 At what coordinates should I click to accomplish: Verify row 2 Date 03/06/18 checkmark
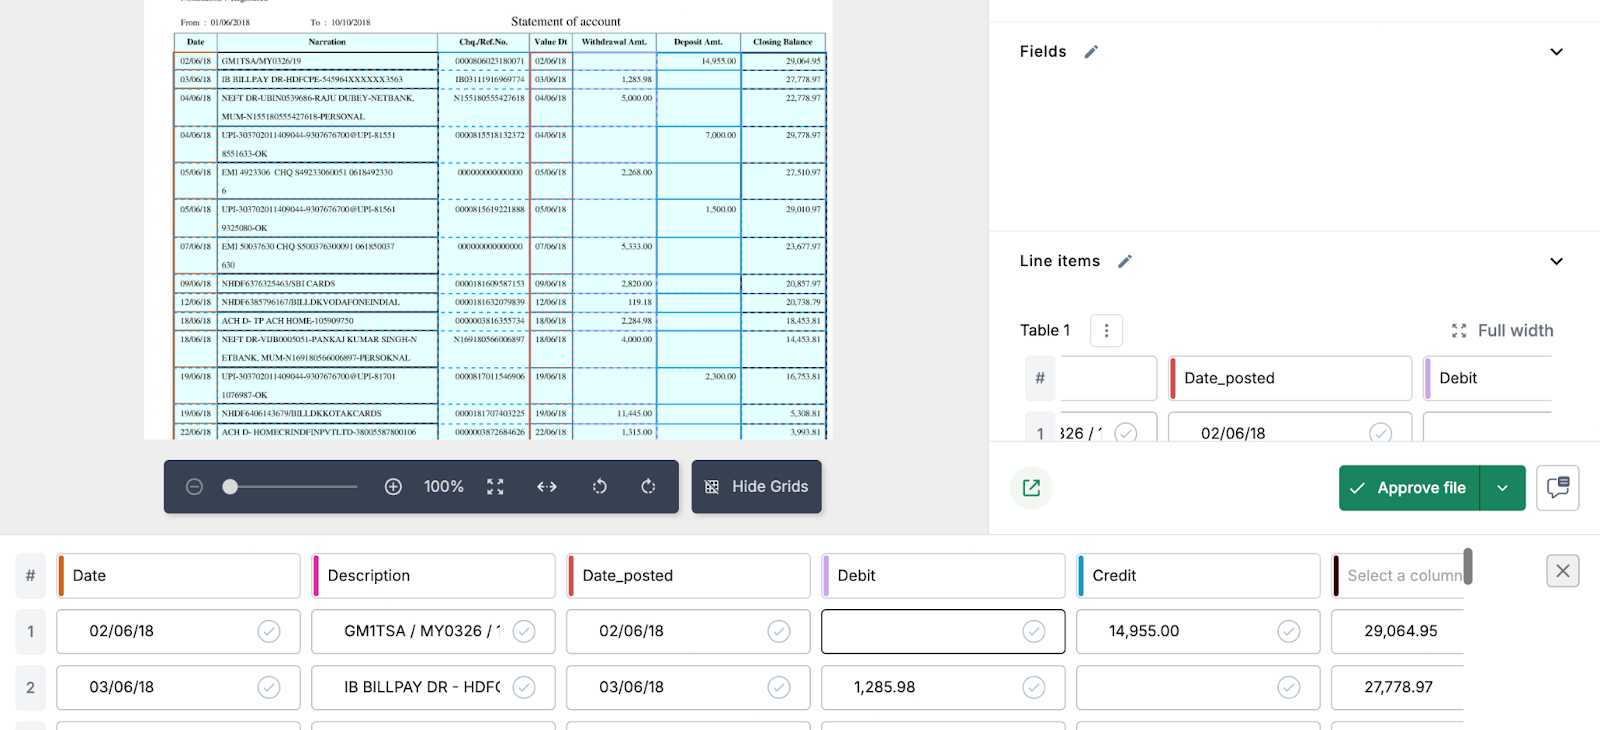click(x=269, y=687)
